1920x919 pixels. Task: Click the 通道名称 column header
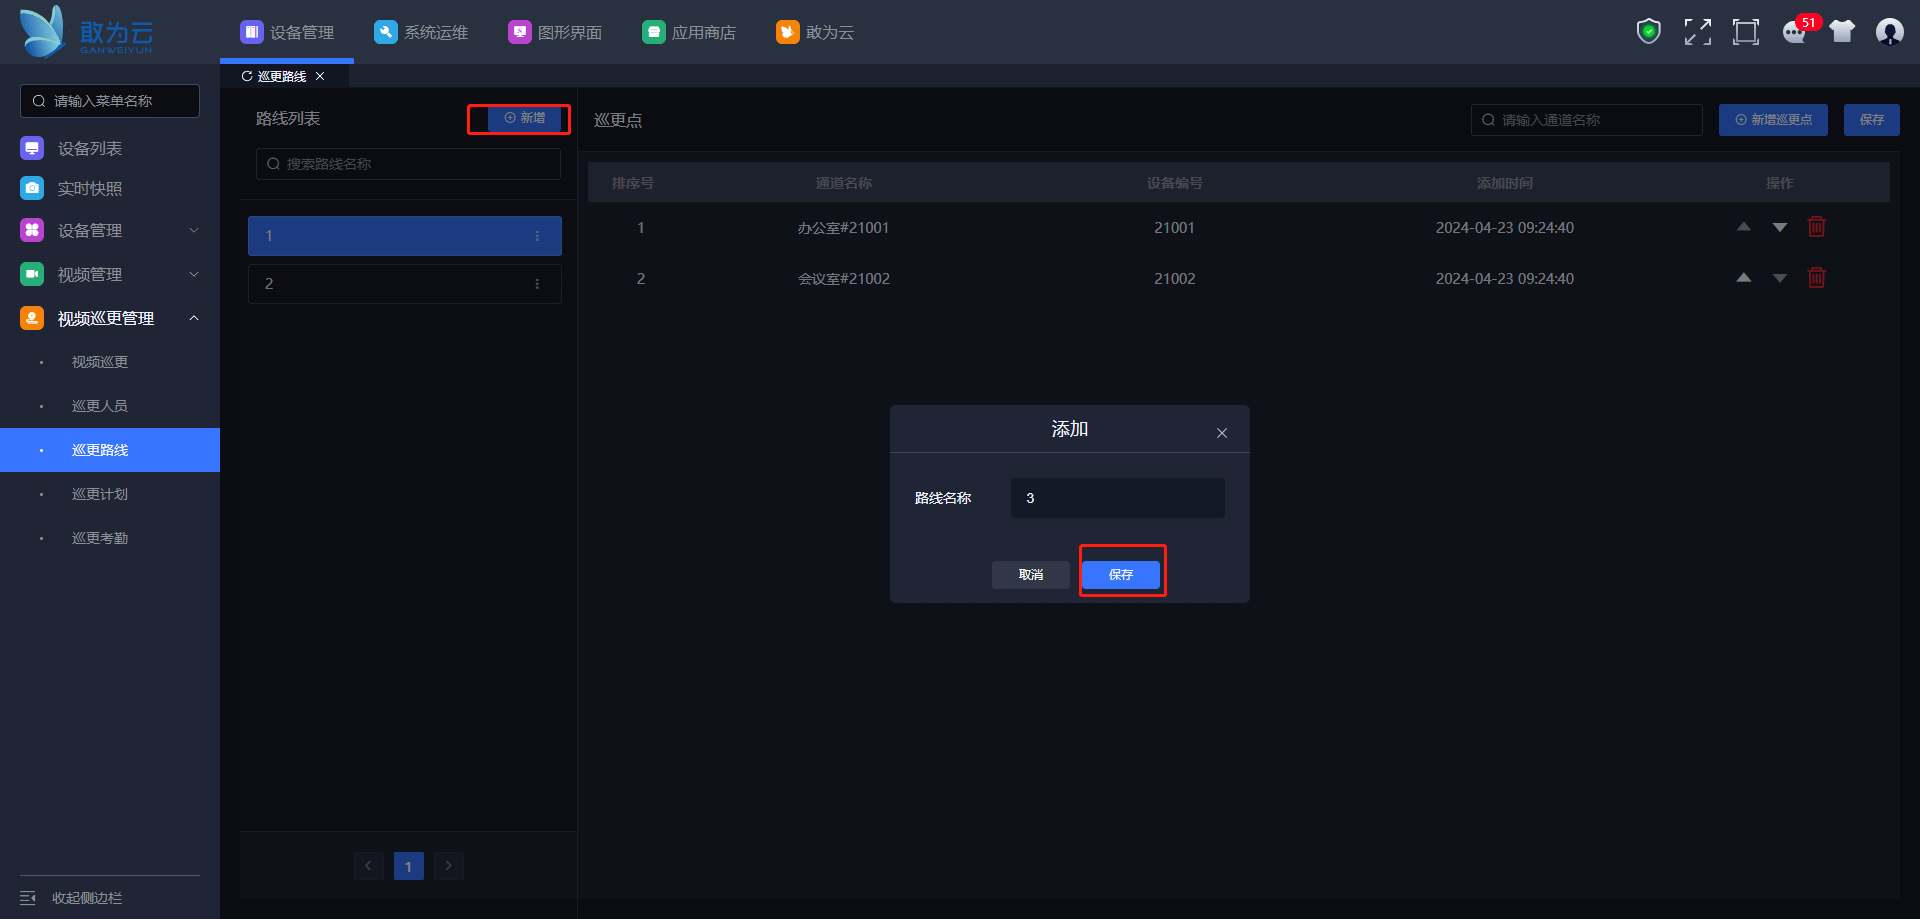click(x=844, y=183)
